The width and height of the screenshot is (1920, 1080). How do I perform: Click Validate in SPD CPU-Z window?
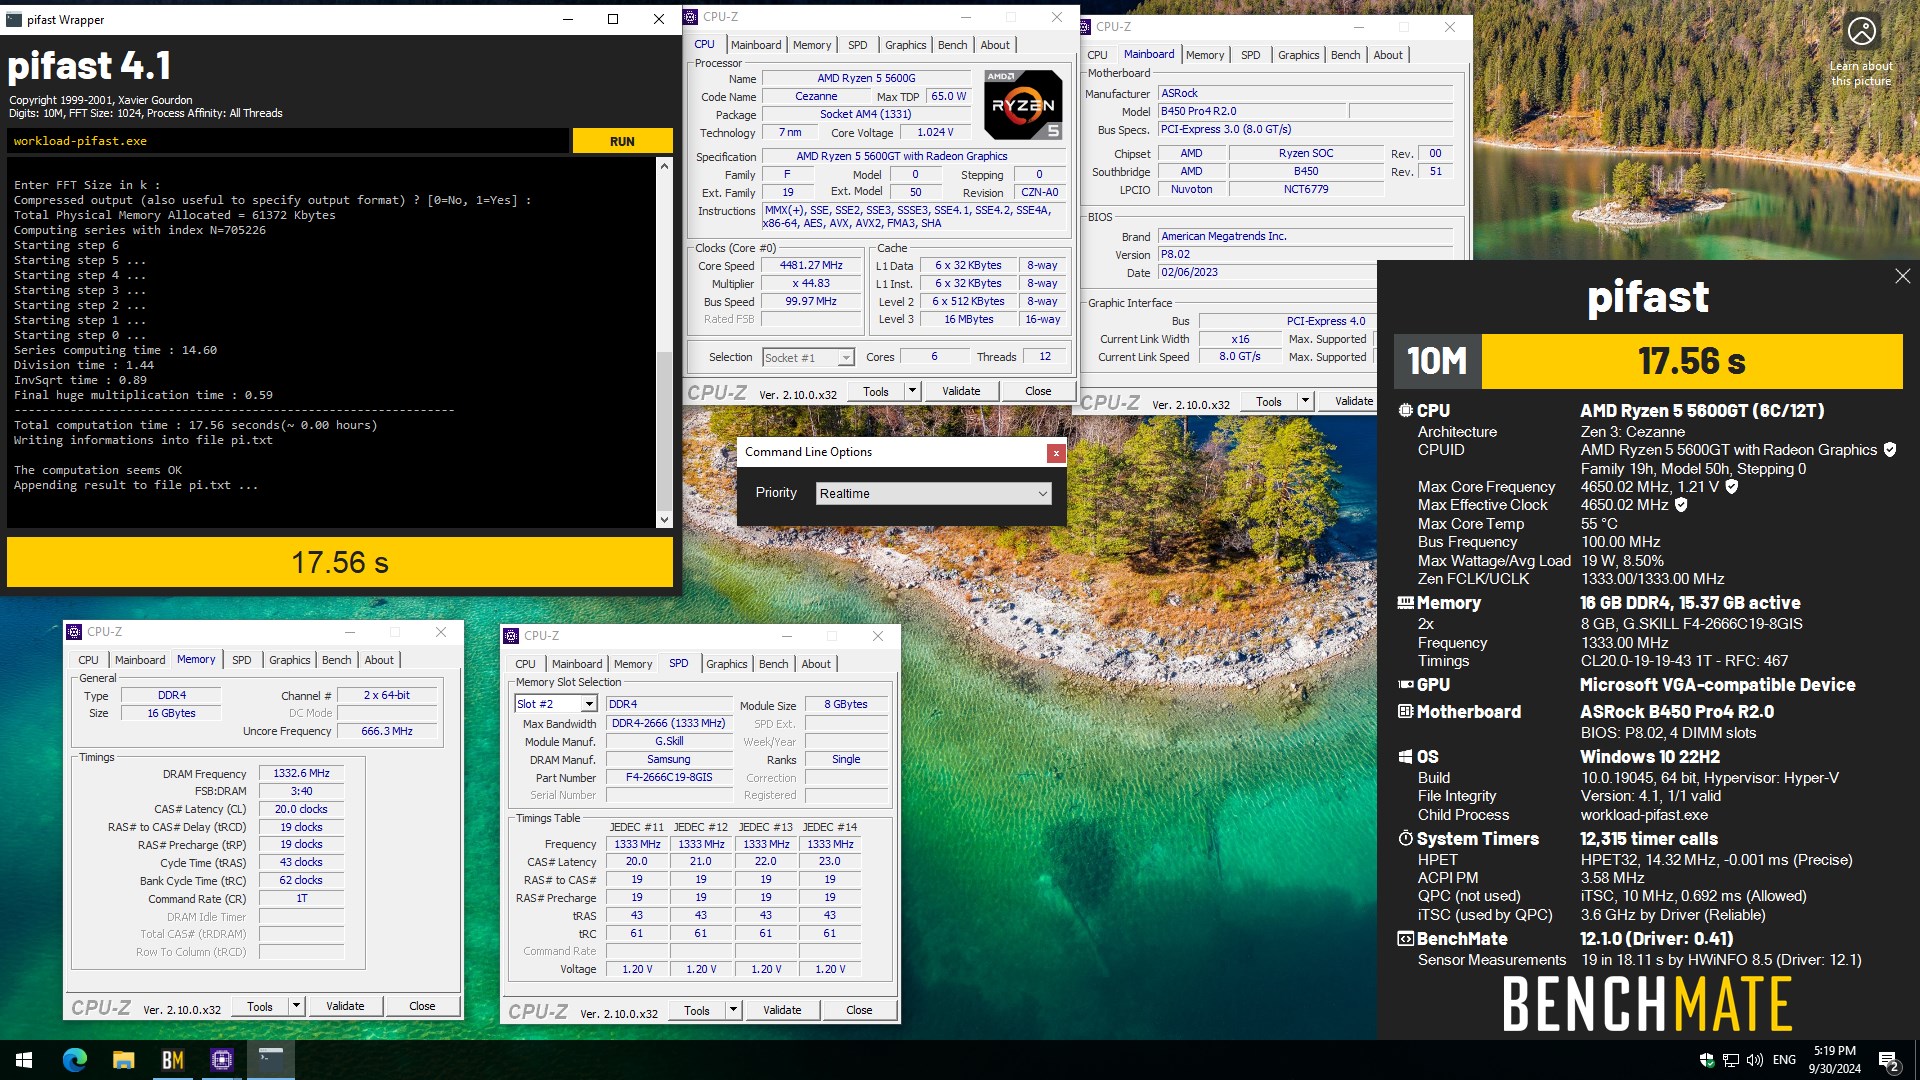pos(782,1010)
